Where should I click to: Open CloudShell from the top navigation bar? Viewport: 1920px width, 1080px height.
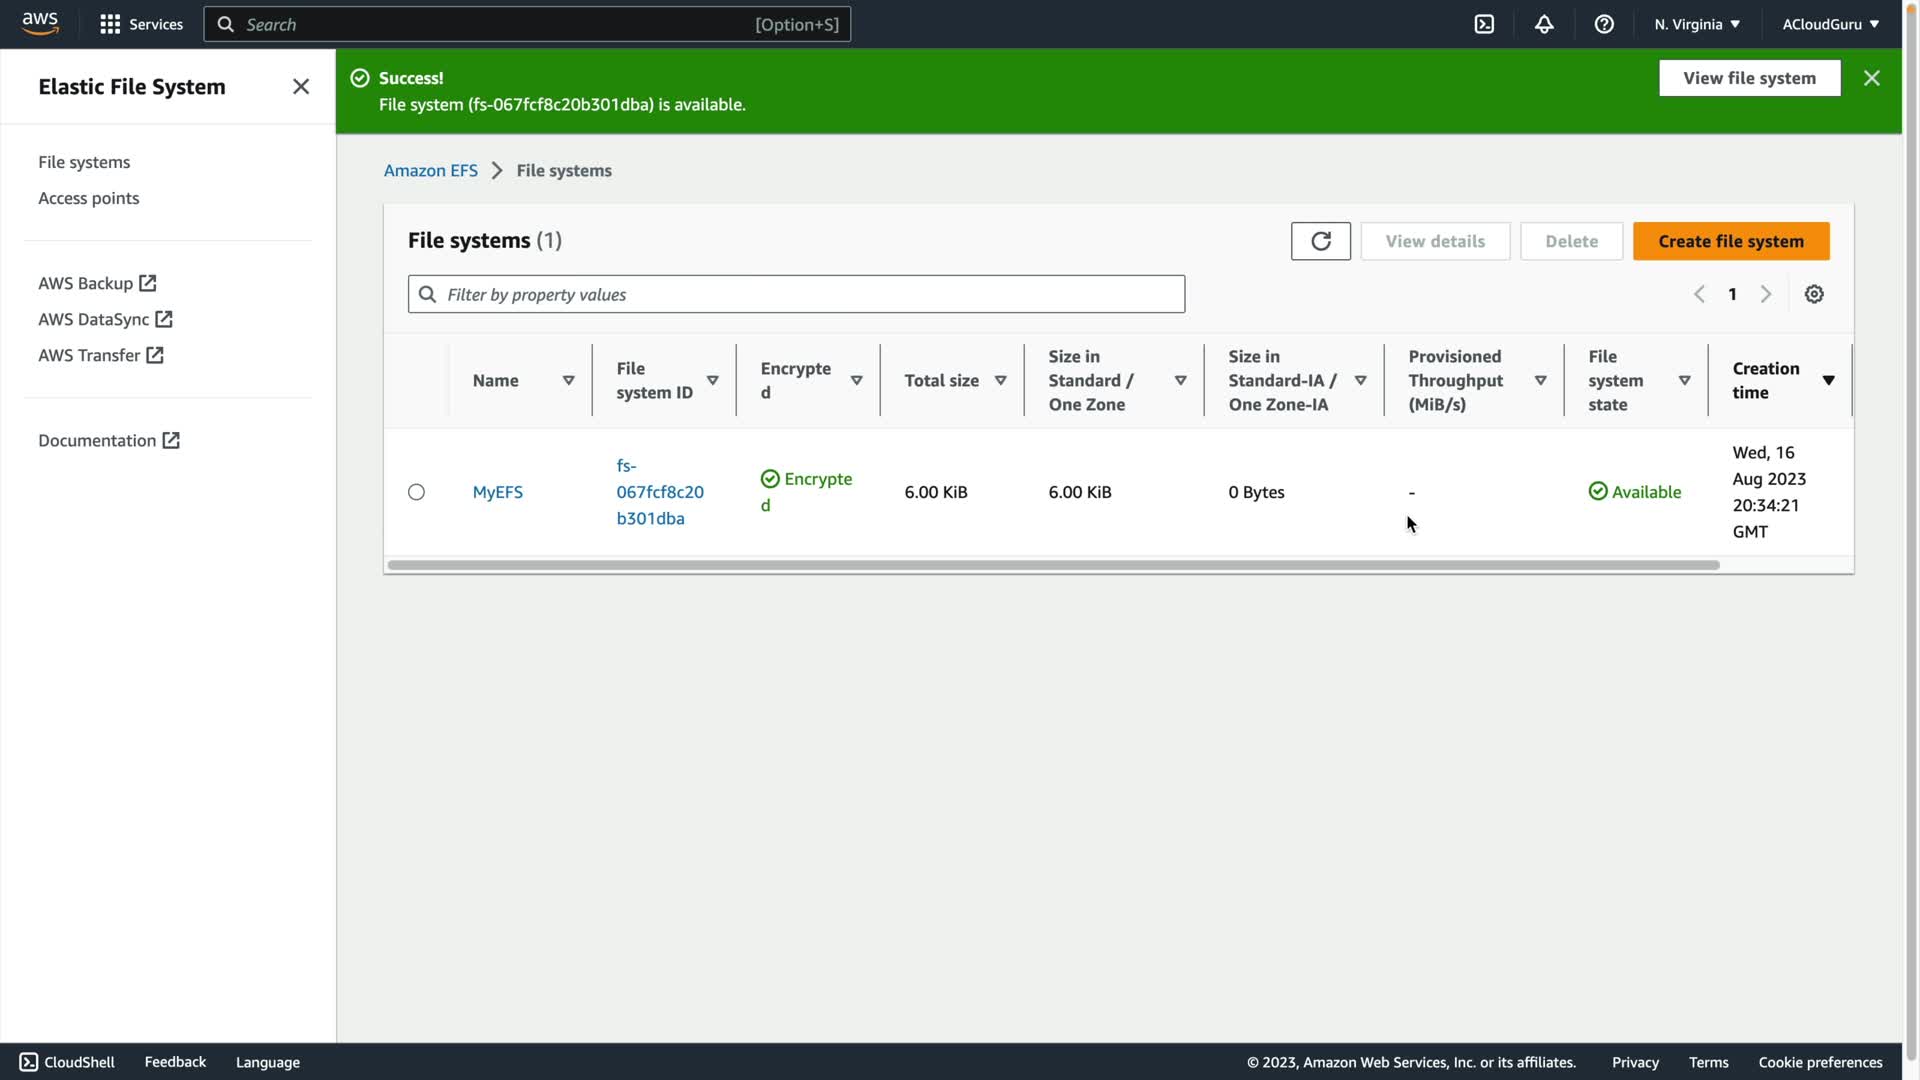pos(1484,24)
